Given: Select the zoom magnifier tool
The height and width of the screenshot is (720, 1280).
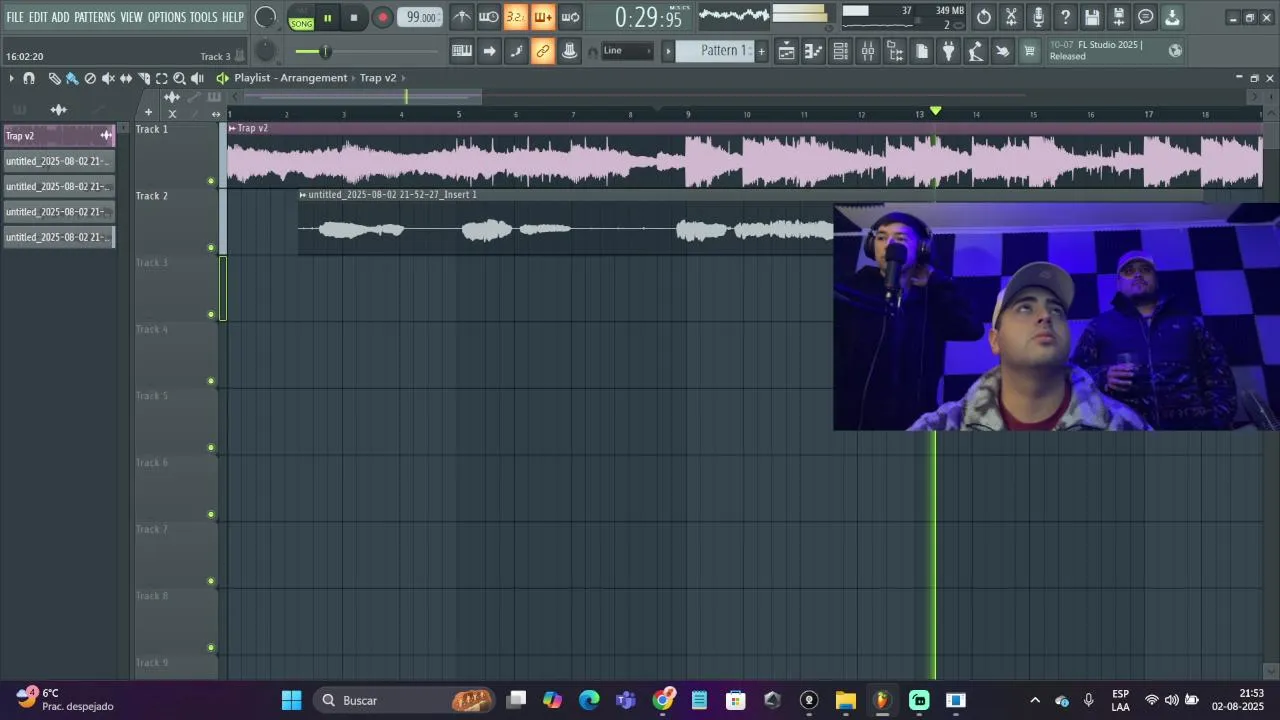Looking at the screenshot, I should (179, 78).
